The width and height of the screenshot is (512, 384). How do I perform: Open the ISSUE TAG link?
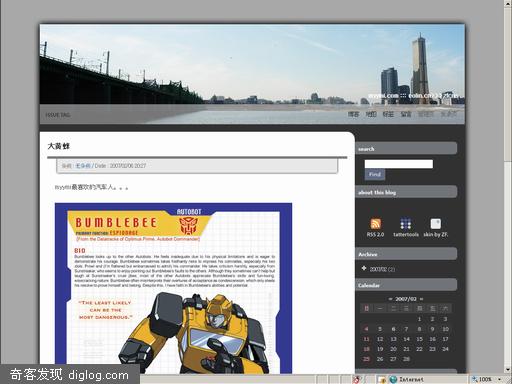(x=58, y=115)
